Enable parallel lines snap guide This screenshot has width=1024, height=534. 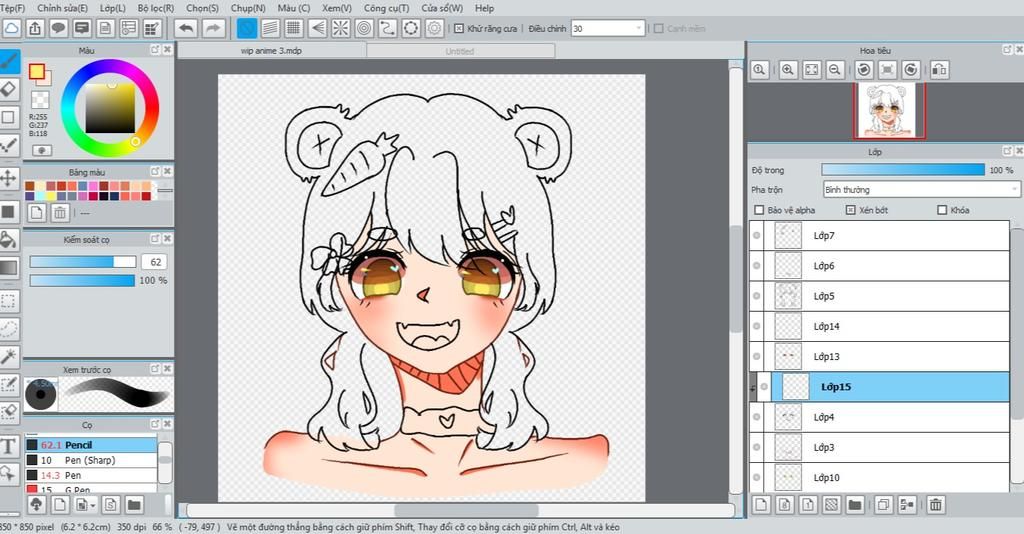click(270, 28)
